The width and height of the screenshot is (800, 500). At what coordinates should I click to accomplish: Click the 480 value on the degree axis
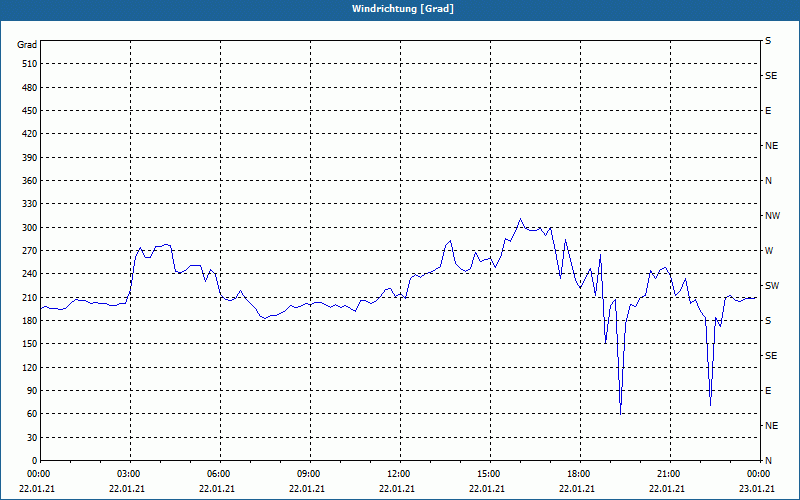(30, 87)
